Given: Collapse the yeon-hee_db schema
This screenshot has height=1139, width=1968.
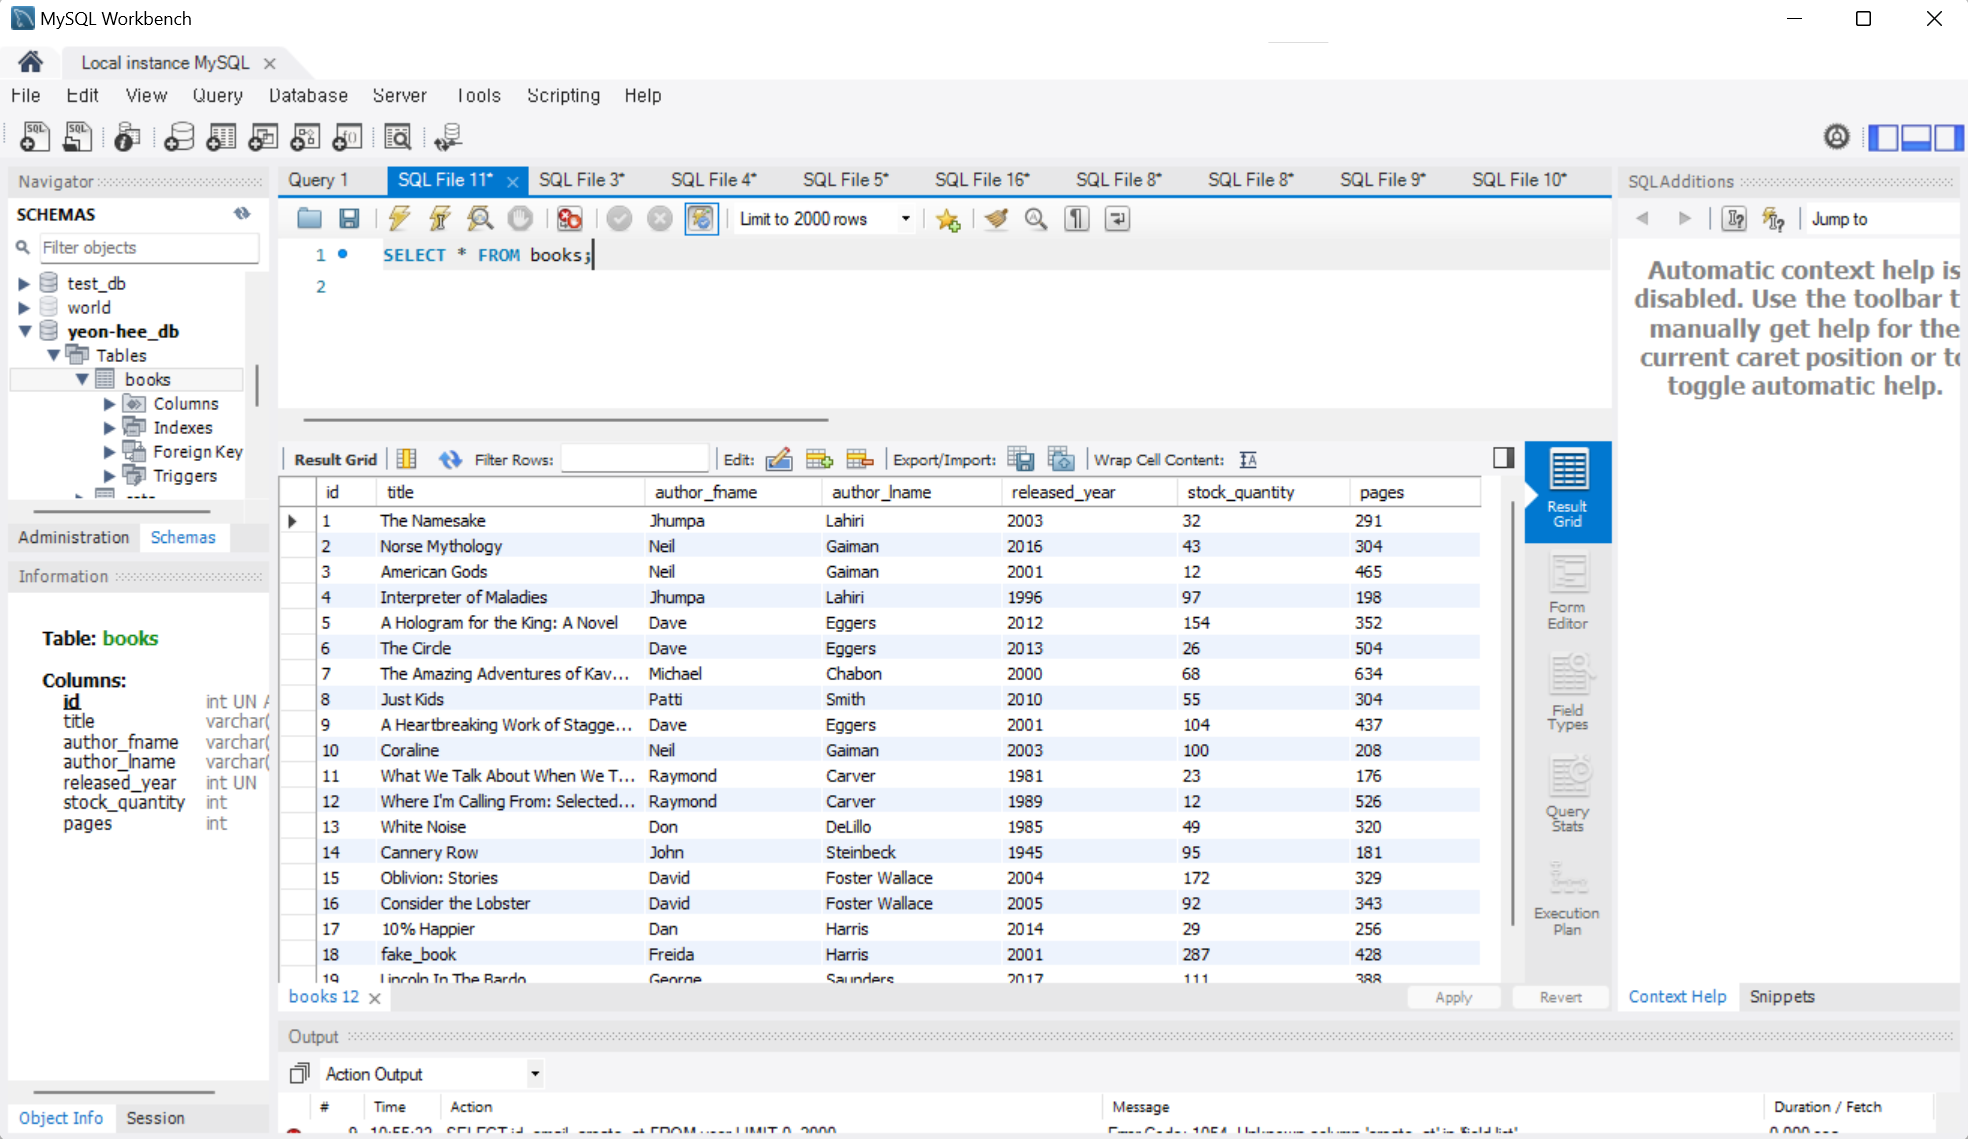Looking at the screenshot, I should [24, 331].
